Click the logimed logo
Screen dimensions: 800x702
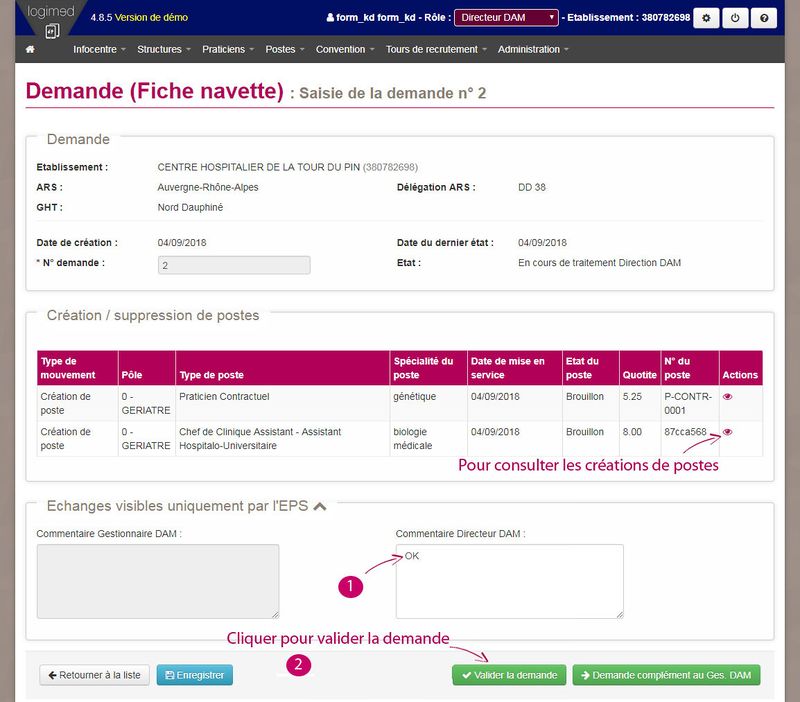[51, 19]
